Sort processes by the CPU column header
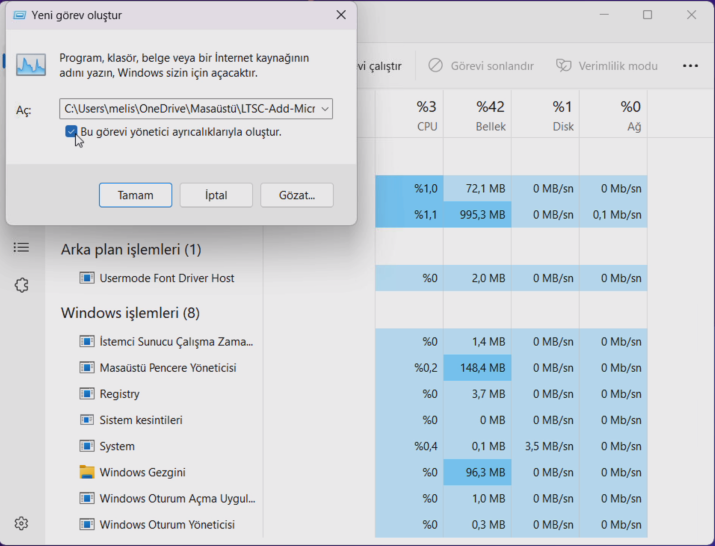 [x=426, y=115]
